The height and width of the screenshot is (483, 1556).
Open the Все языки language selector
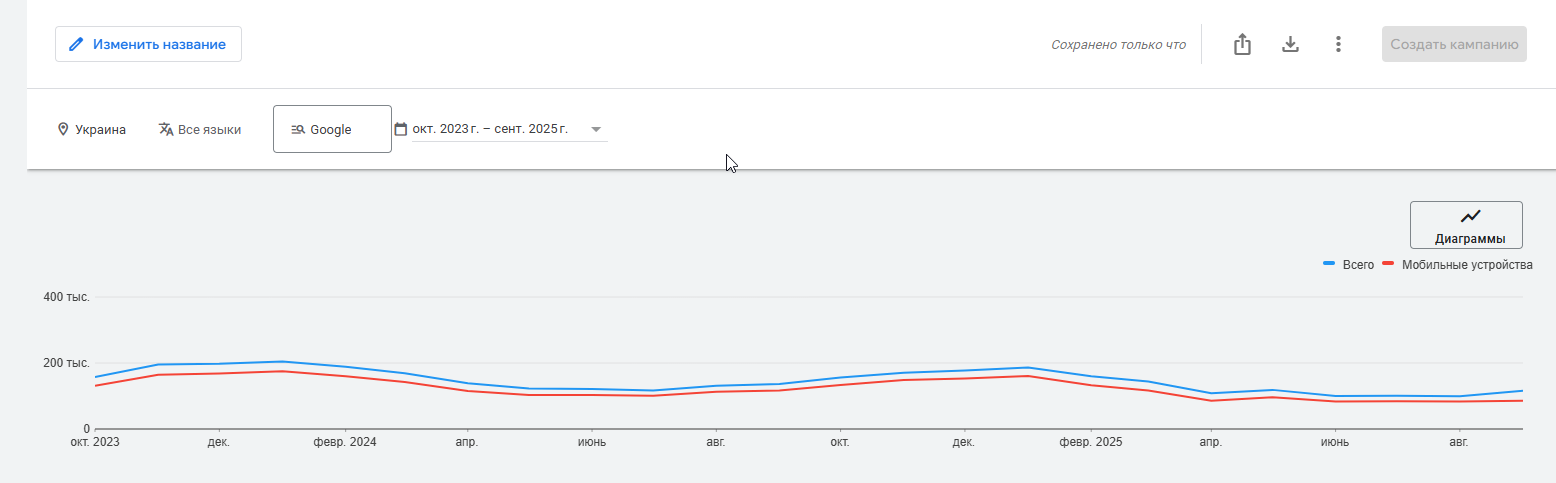click(x=209, y=129)
